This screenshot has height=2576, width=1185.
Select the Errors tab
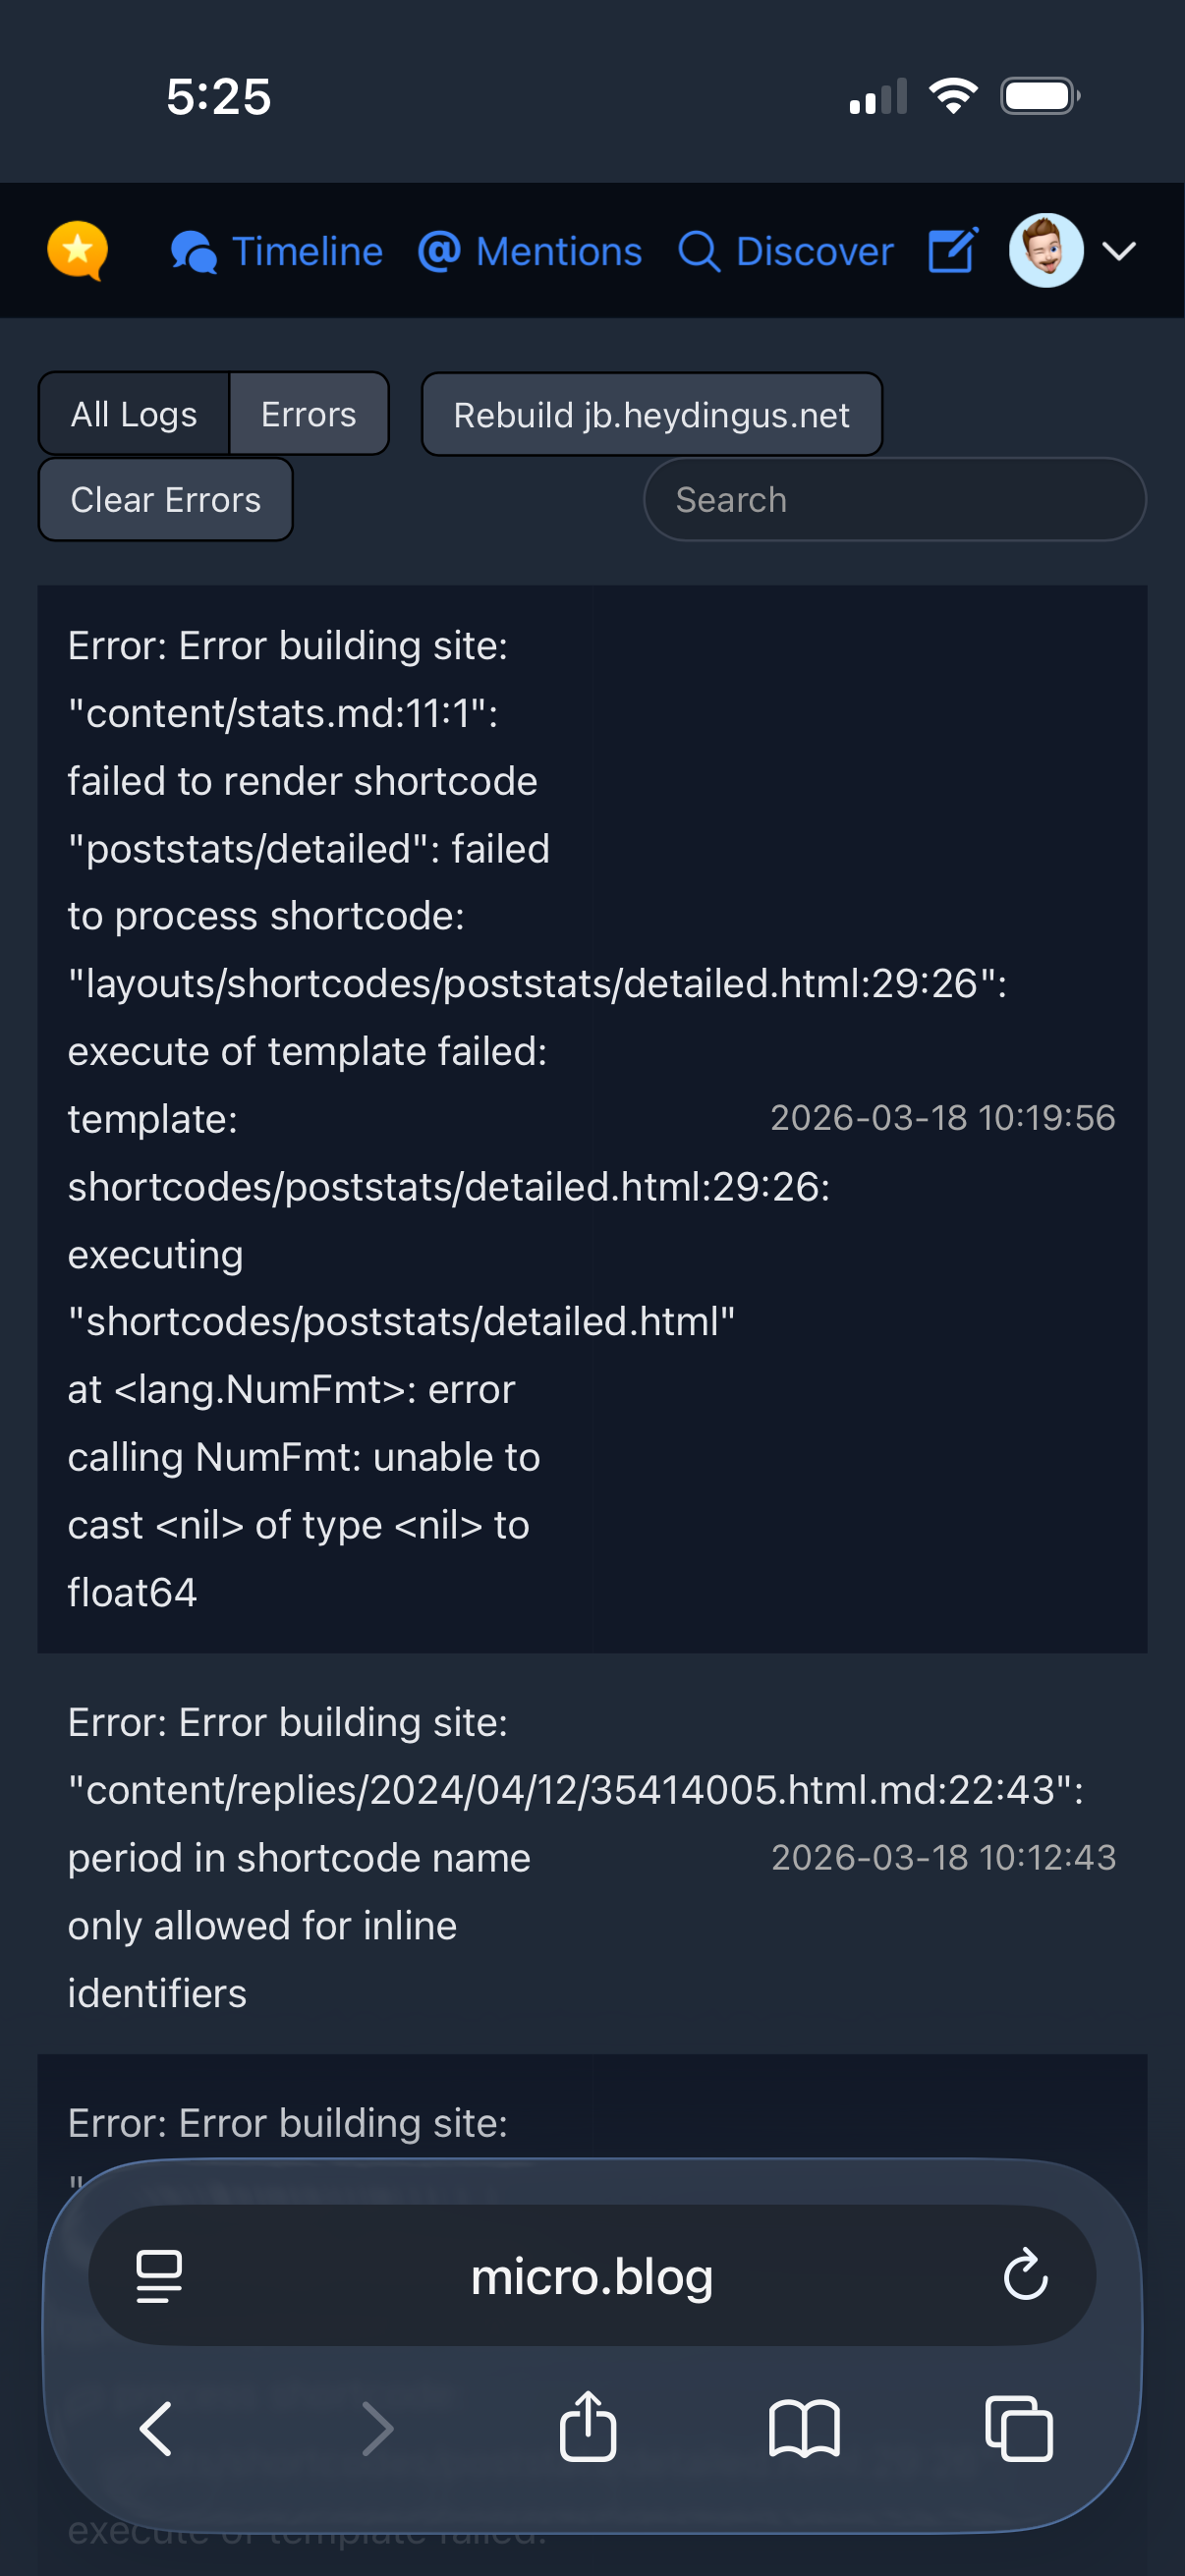[308, 413]
